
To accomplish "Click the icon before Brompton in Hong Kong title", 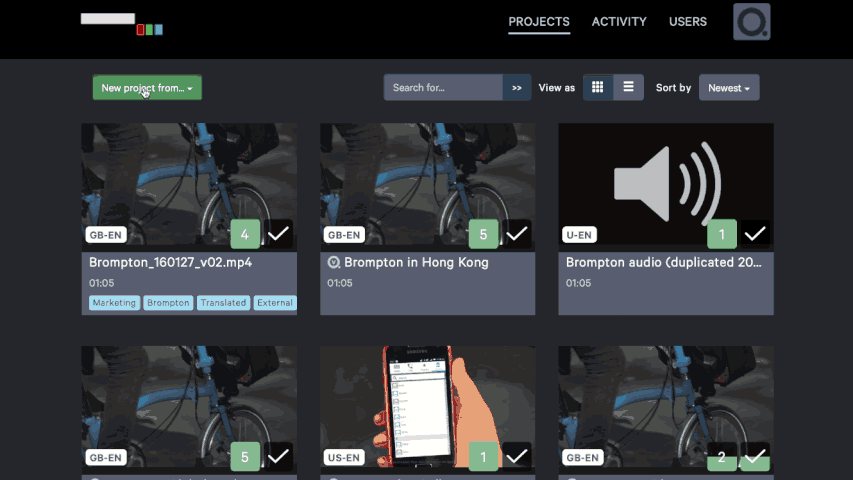I will tap(333, 262).
